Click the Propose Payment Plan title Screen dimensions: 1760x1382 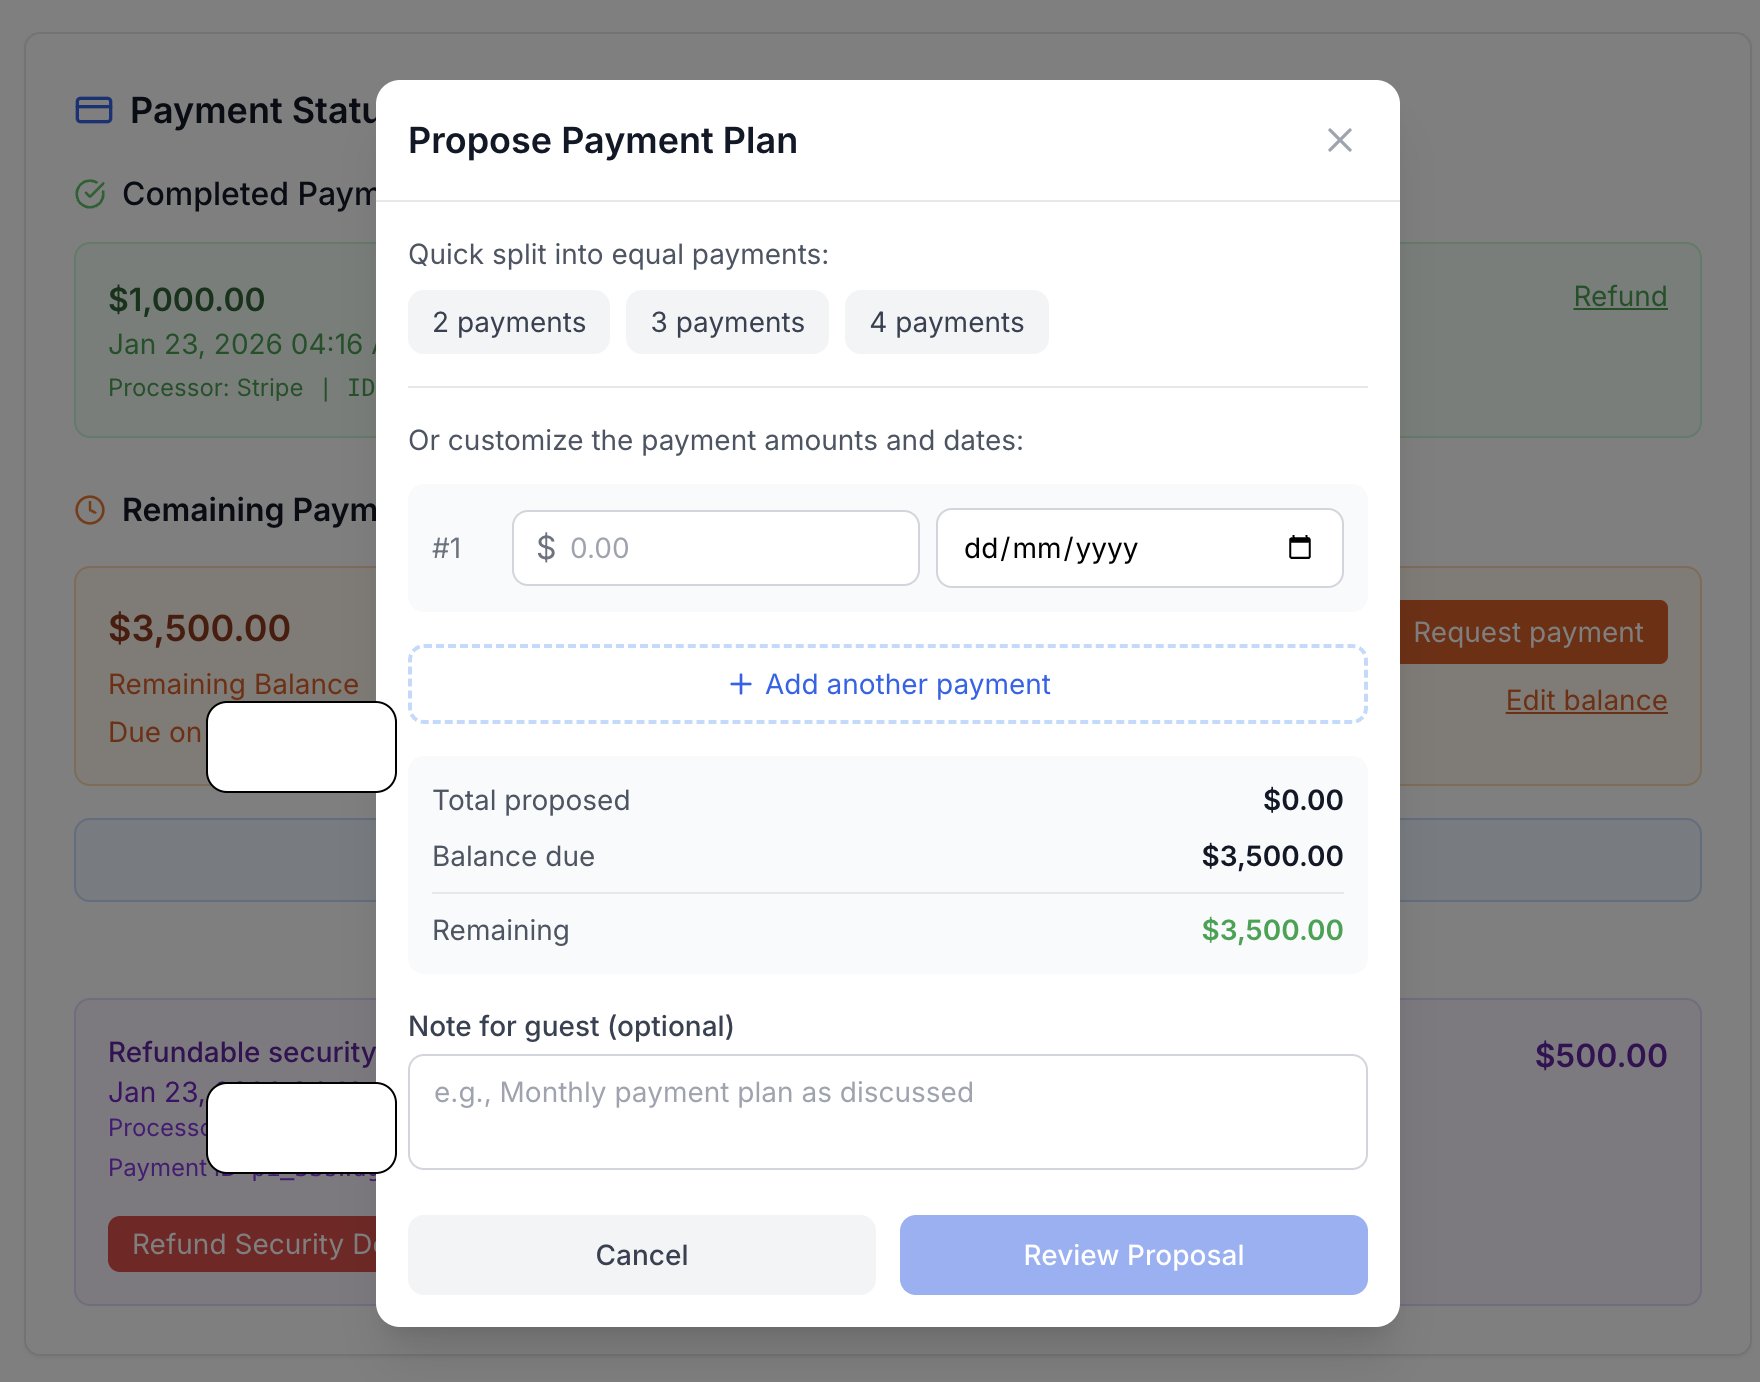tap(602, 140)
